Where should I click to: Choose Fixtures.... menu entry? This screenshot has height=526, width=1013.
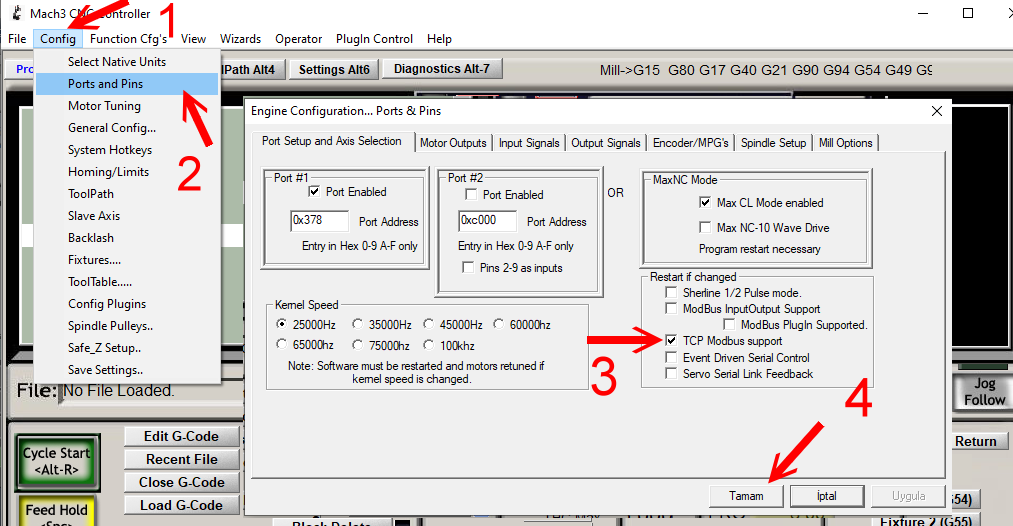[127, 260]
